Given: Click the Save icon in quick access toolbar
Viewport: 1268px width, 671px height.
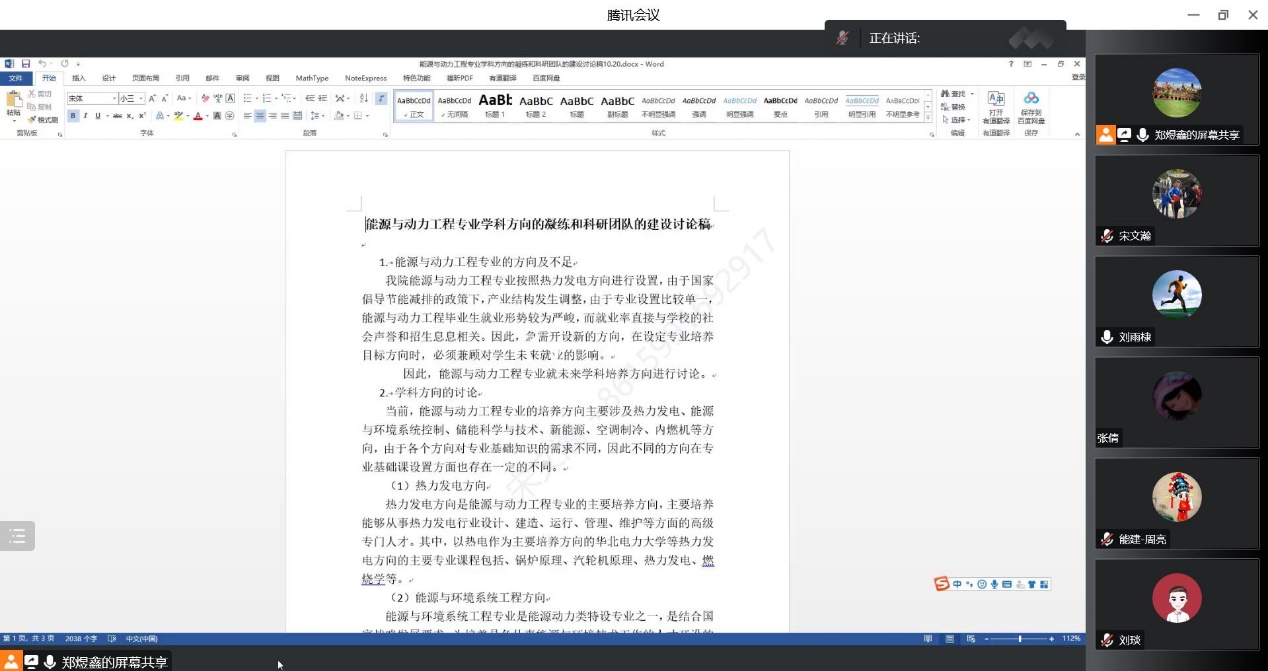Looking at the screenshot, I should coord(26,64).
